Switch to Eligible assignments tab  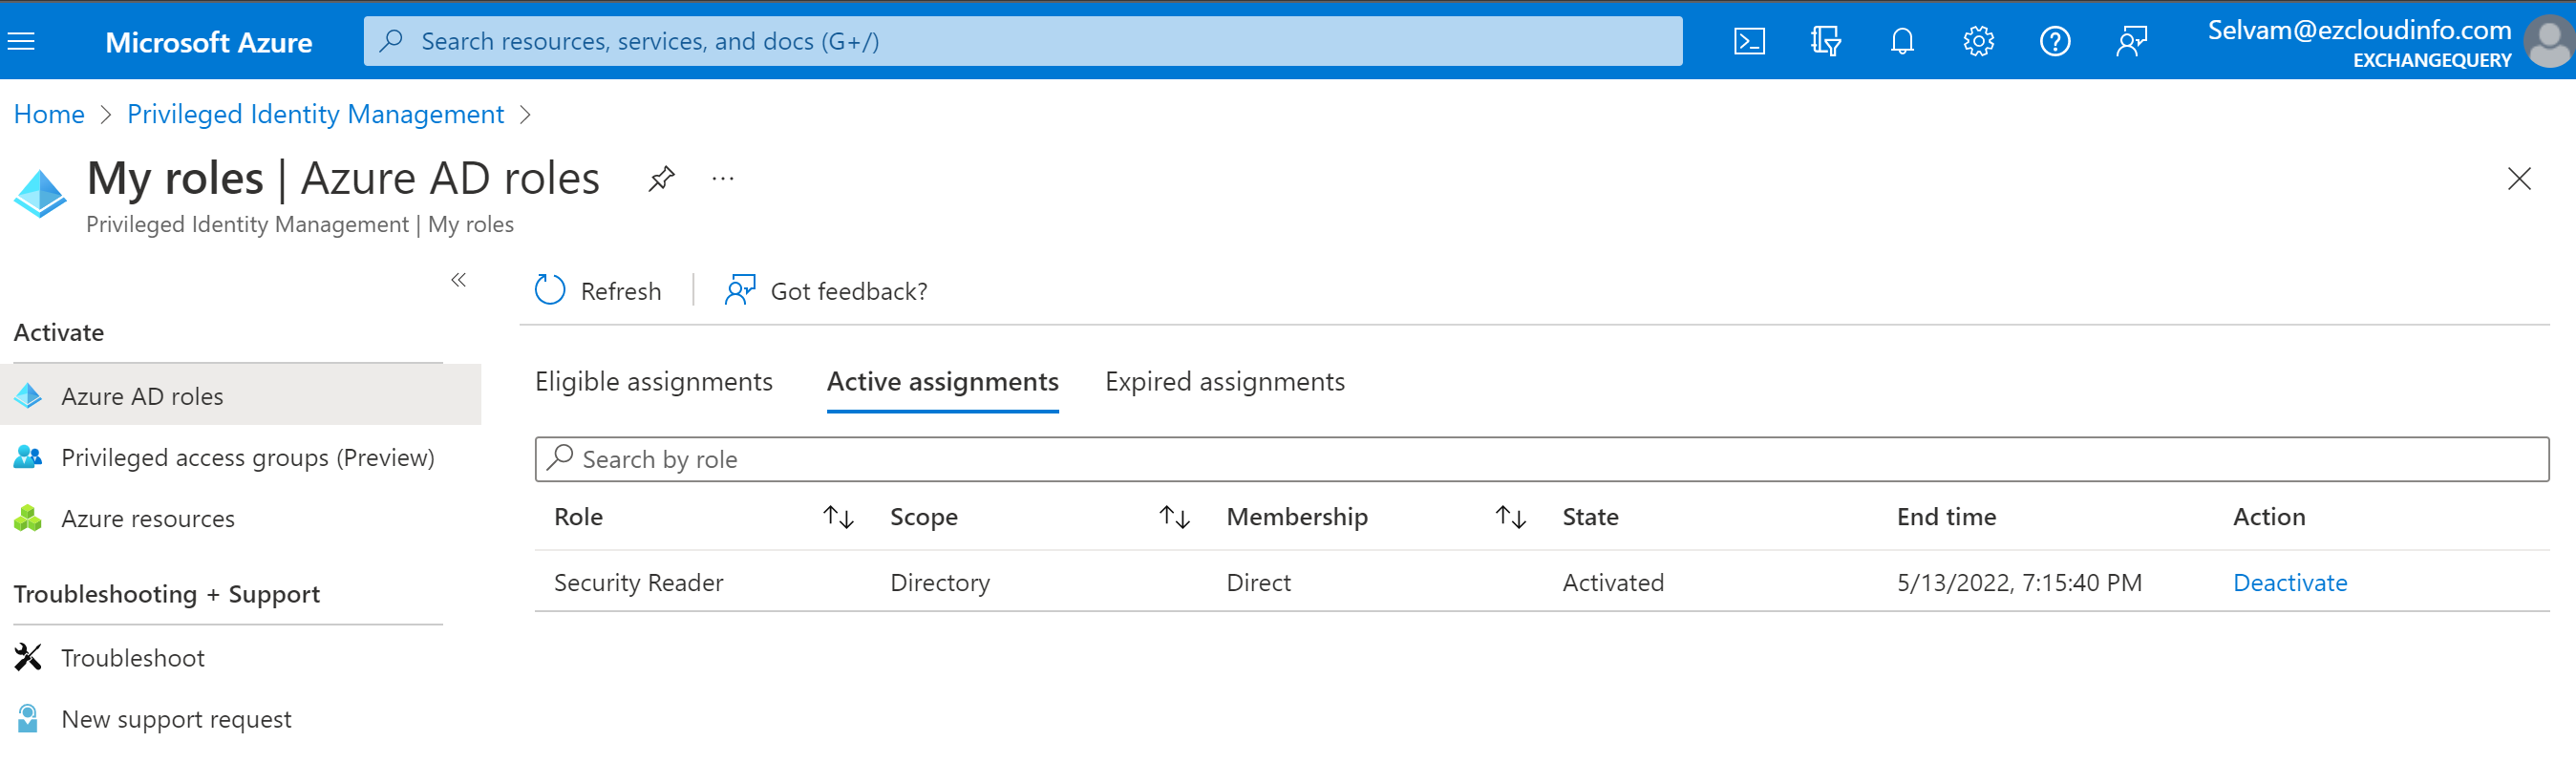pyautogui.click(x=653, y=382)
